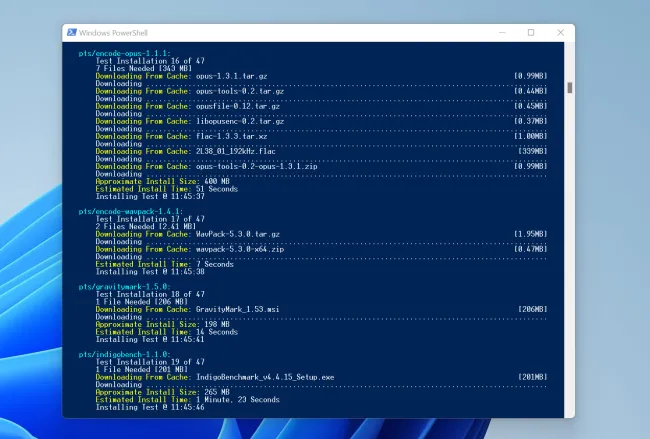Click the pts/encode-opus-1.1.1 heading
Screen dimensions: 650x439
[x=124, y=53]
